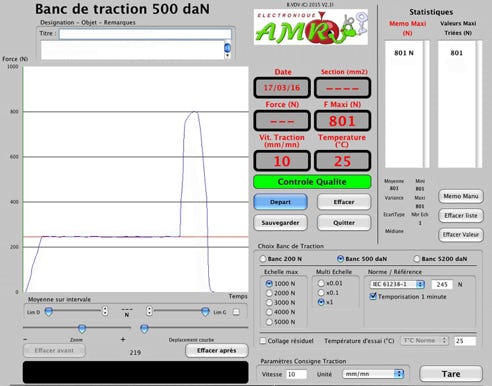
Task: Click the green Controle Qualite indicator
Action: 312,182
